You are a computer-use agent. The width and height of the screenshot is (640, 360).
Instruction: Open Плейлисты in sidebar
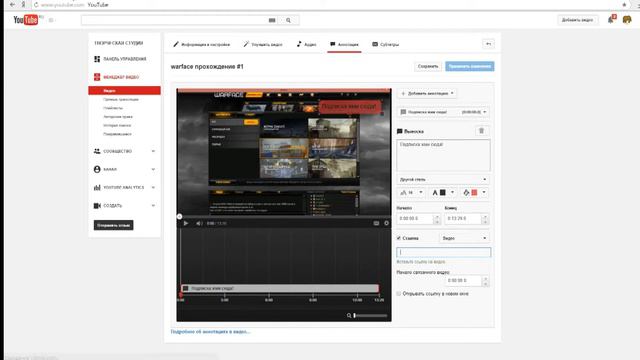pyautogui.click(x=113, y=108)
